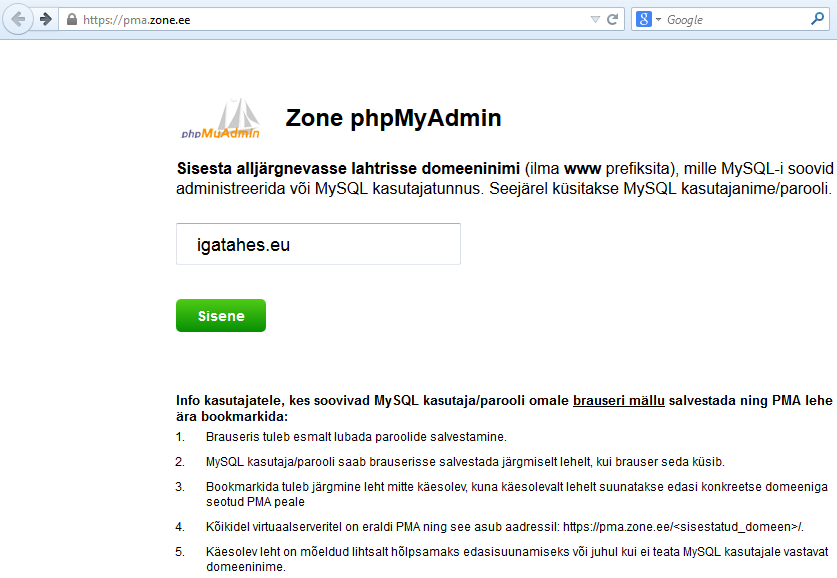The width and height of the screenshot is (837, 578).
Task: Click into the Google search box
Action: [x=735, y=20]
